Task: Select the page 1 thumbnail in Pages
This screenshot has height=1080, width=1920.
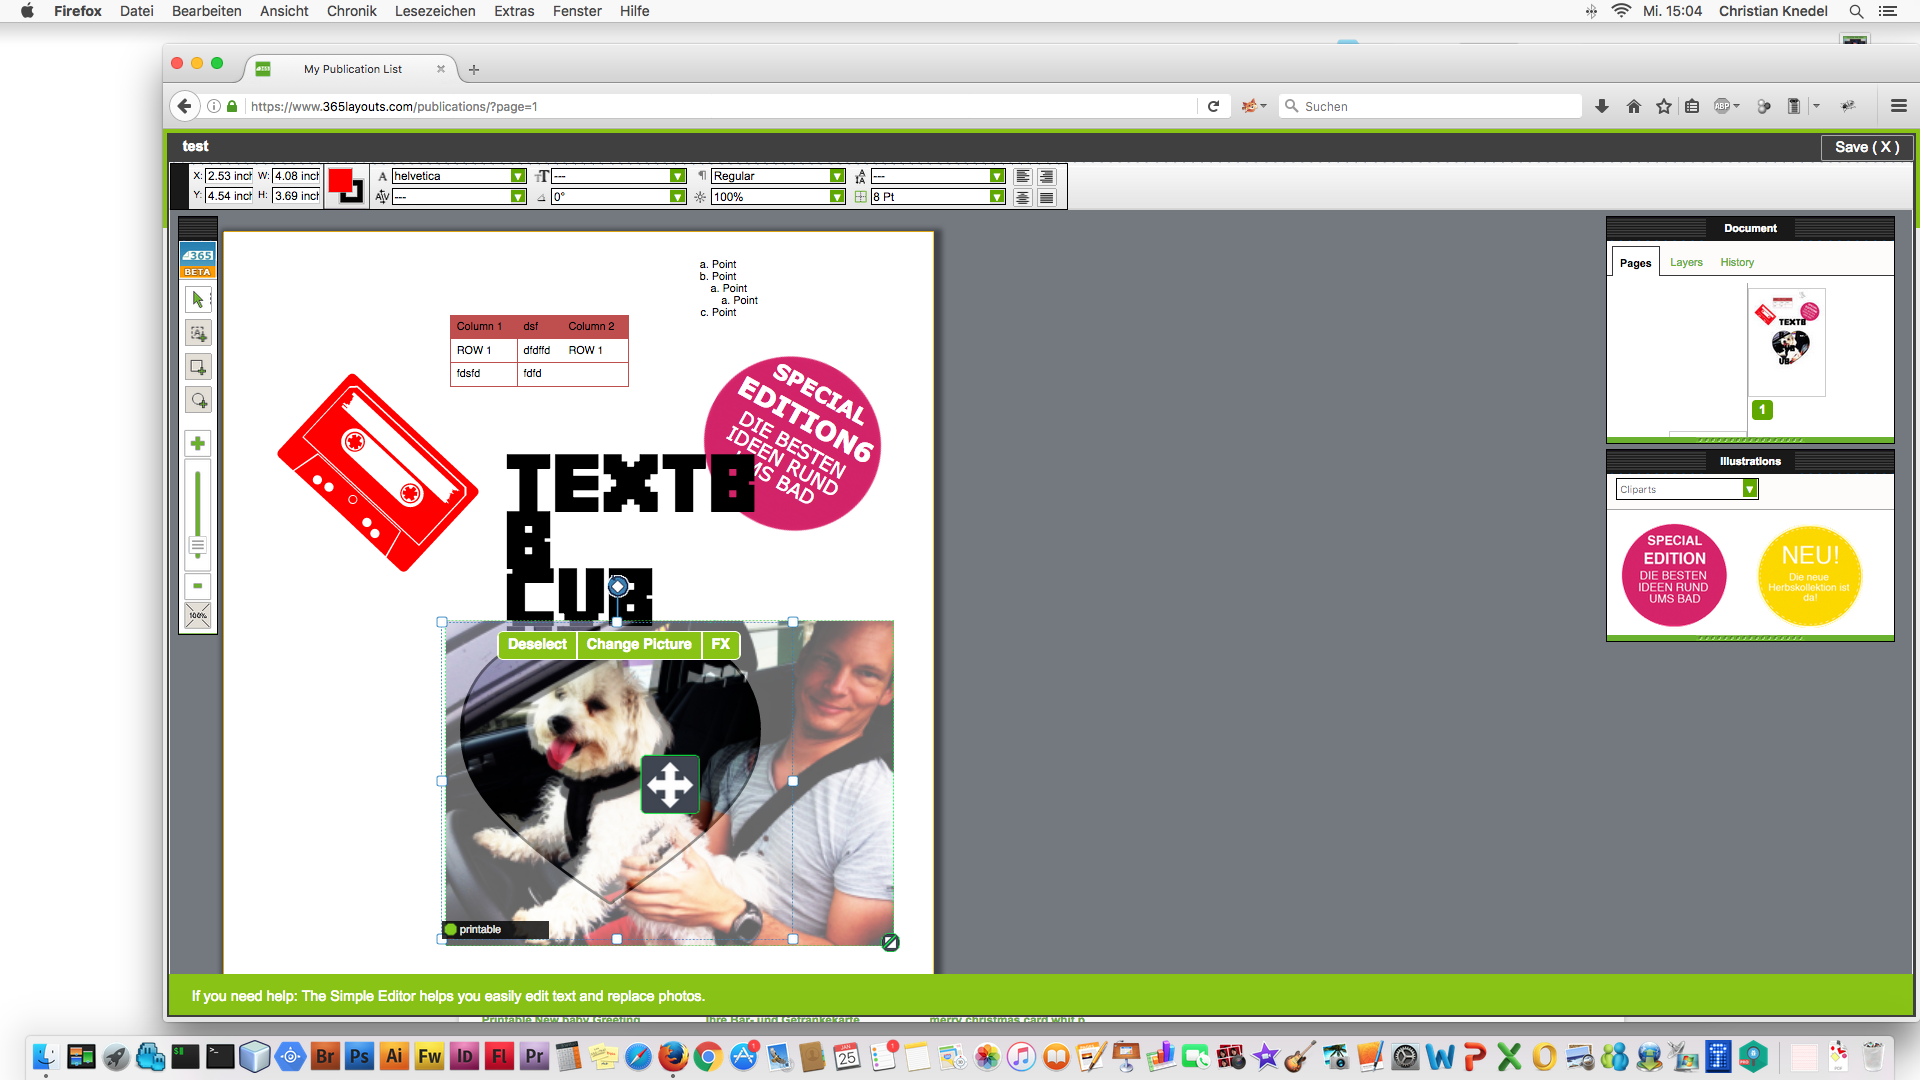Action: click(1786, 341)
